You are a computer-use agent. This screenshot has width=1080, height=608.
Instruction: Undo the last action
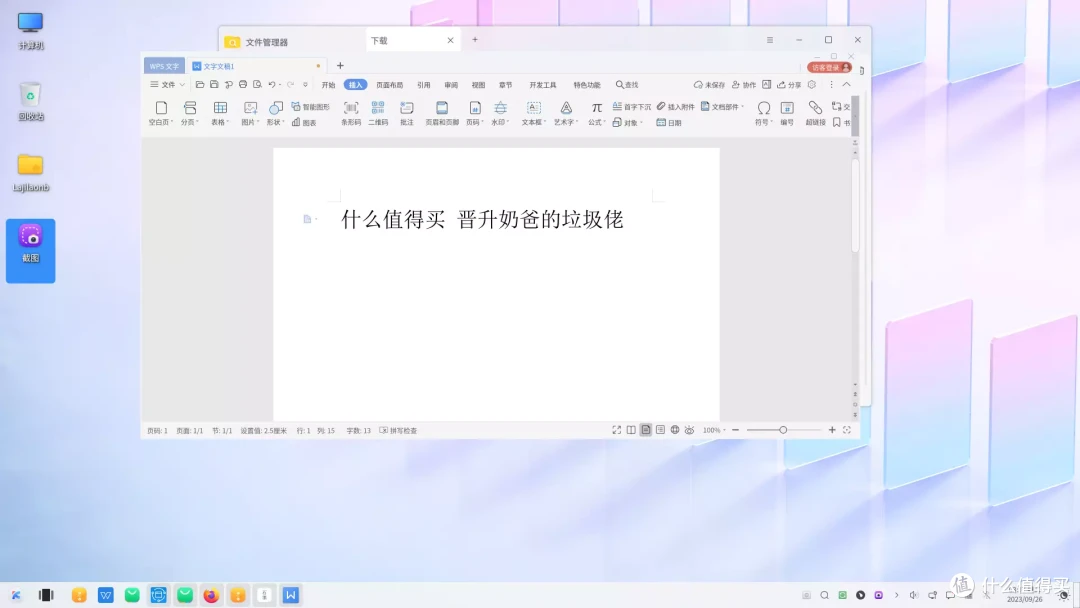[271, 85]
